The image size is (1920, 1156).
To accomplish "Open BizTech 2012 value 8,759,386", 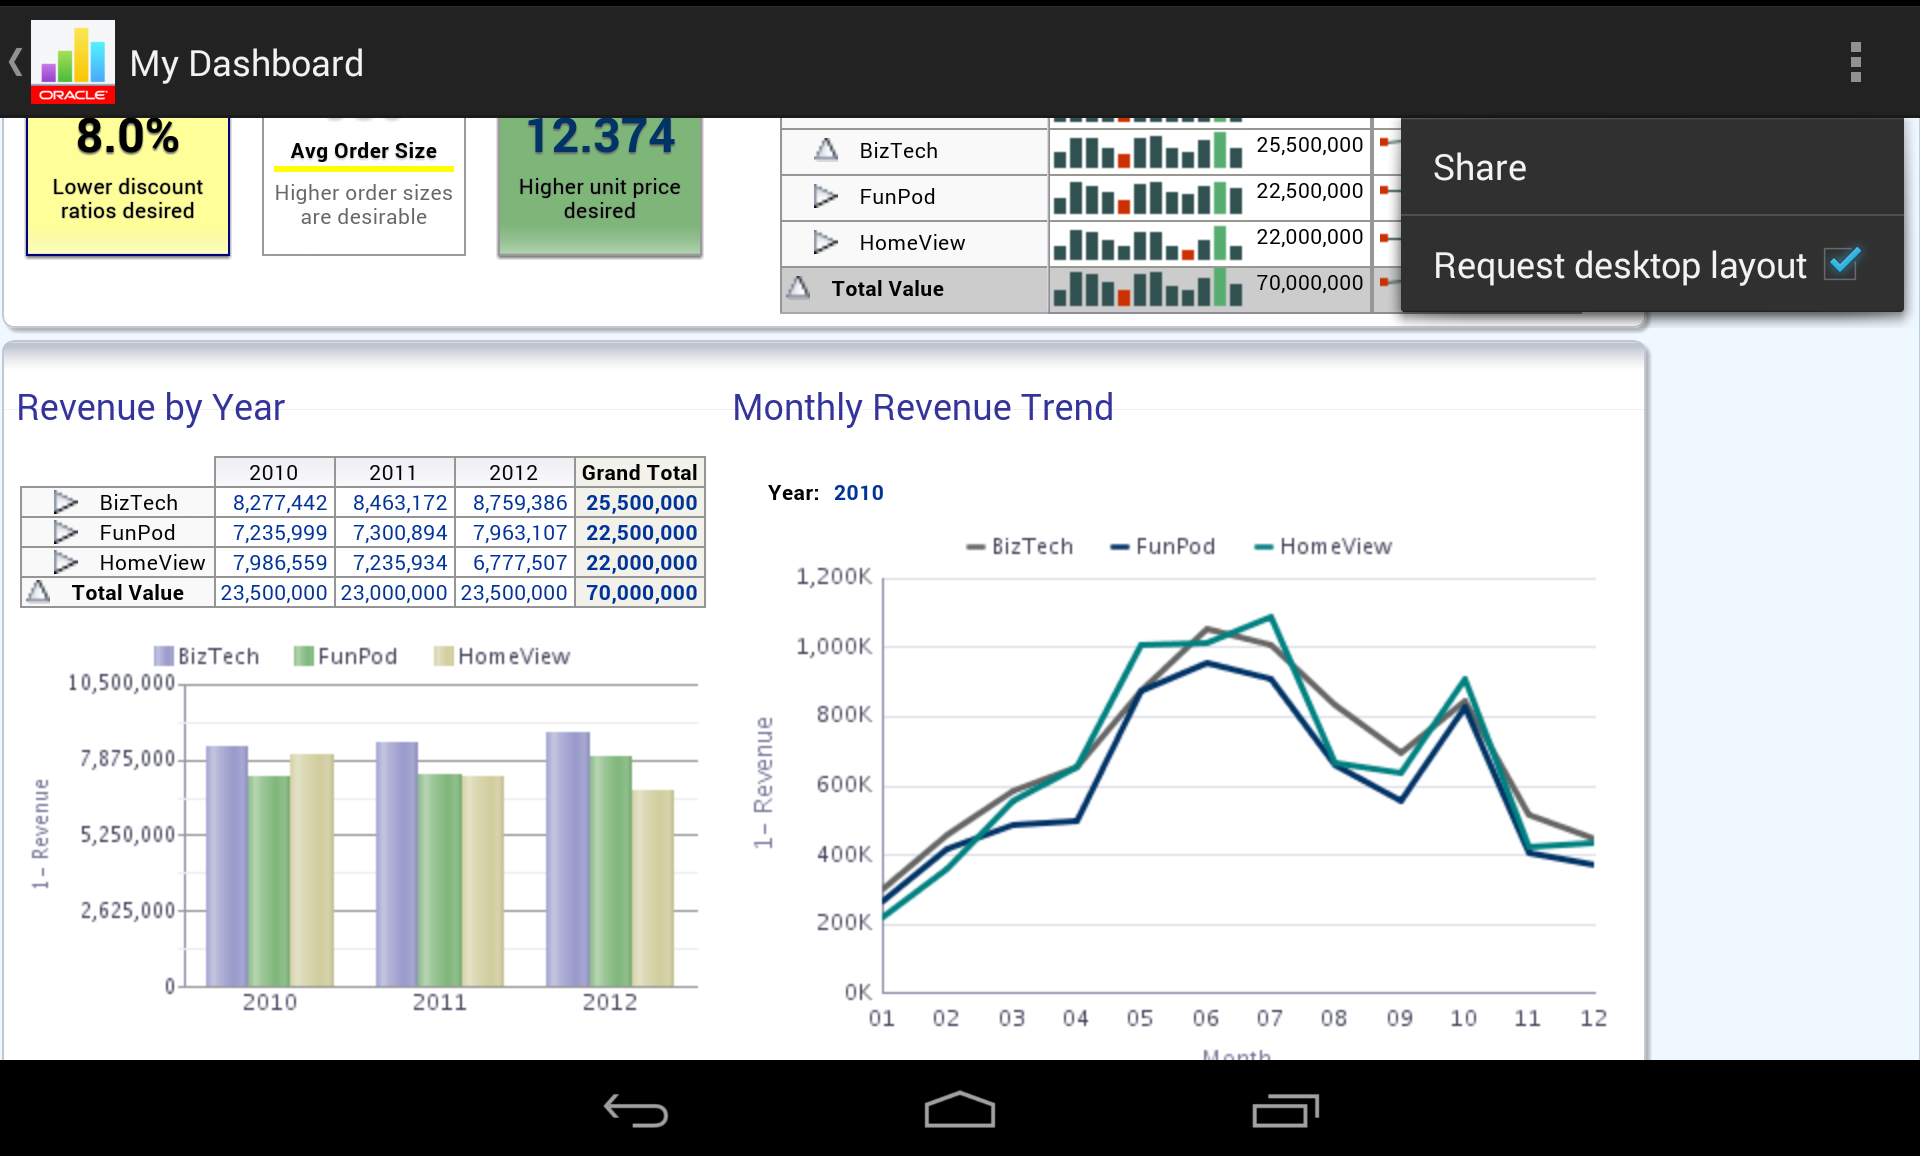I will coord(520,502).
